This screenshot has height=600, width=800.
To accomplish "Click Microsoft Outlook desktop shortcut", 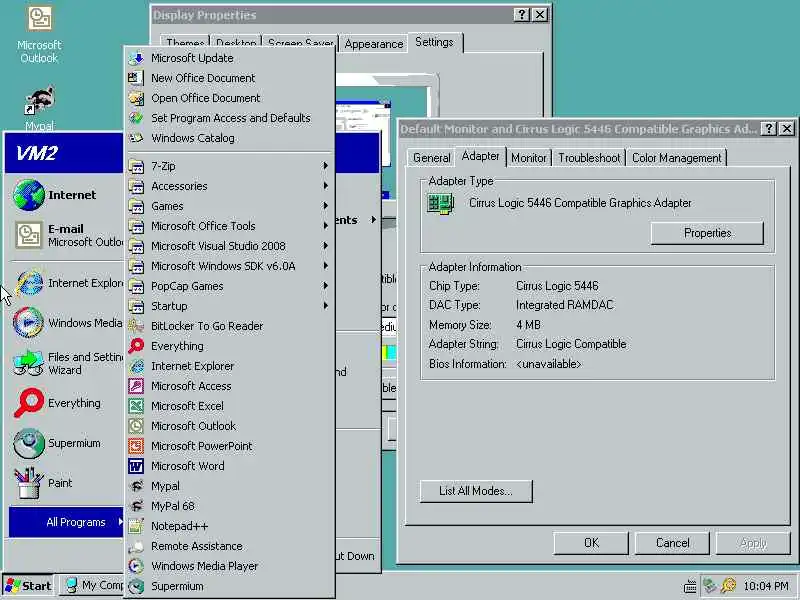I will click(x=39, y=35).
